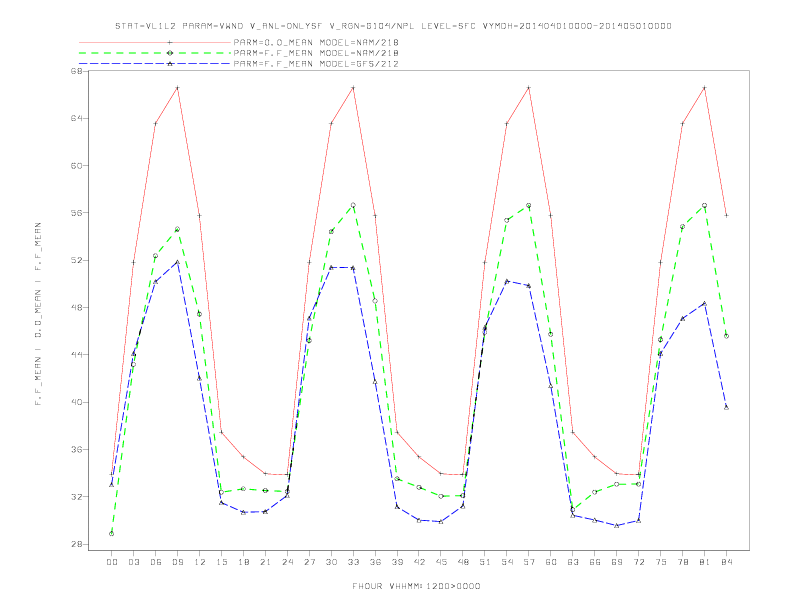Click x-axis tick label 21
This screenshot has height=612, width=792.
tap(265, 562)
